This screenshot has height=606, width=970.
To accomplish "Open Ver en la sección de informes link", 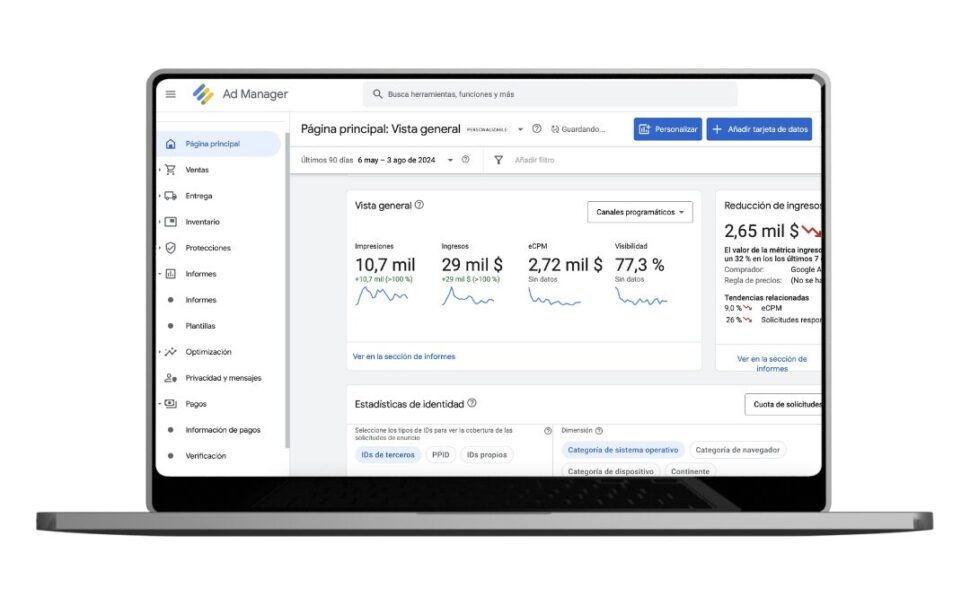I will 403,356.
